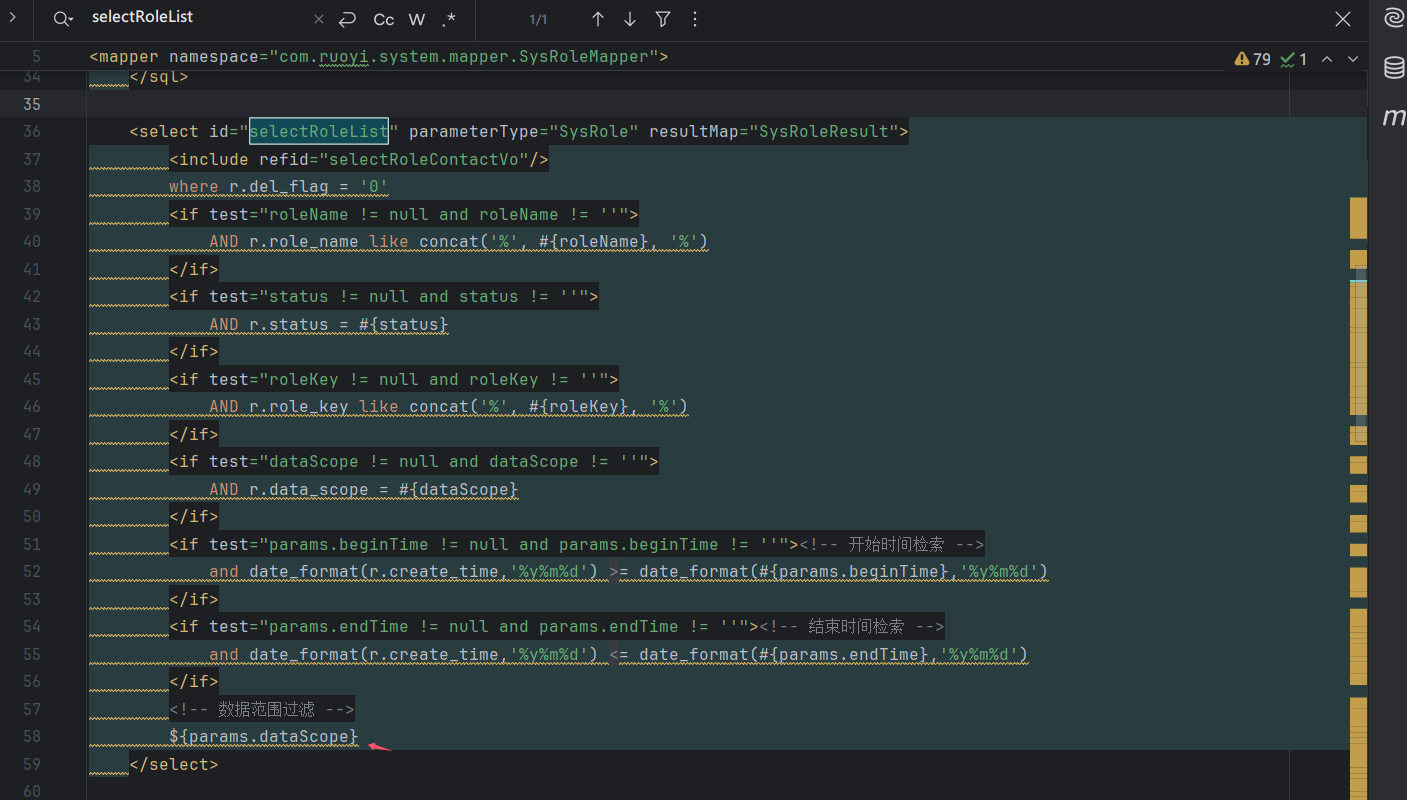Screen dimensions: 1407x800
Task: Open the AI Assistant spiral tool window
Action: (x=1393, y=19)
